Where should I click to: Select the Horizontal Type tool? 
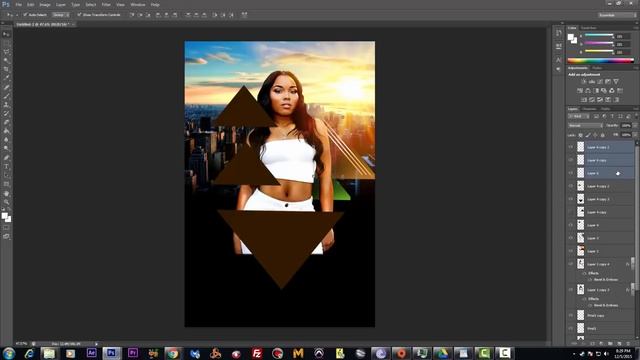click(x=6, y=167)
